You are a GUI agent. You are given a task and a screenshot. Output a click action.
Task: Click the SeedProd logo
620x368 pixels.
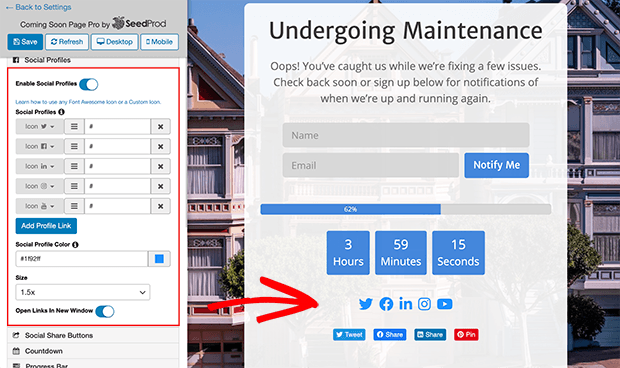click(x=139, y=23)
